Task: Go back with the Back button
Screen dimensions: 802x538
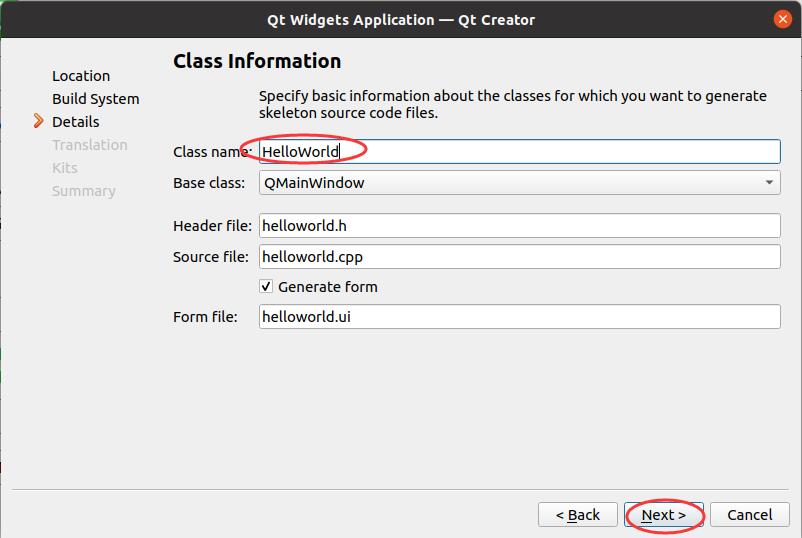Action: [577, 514]
